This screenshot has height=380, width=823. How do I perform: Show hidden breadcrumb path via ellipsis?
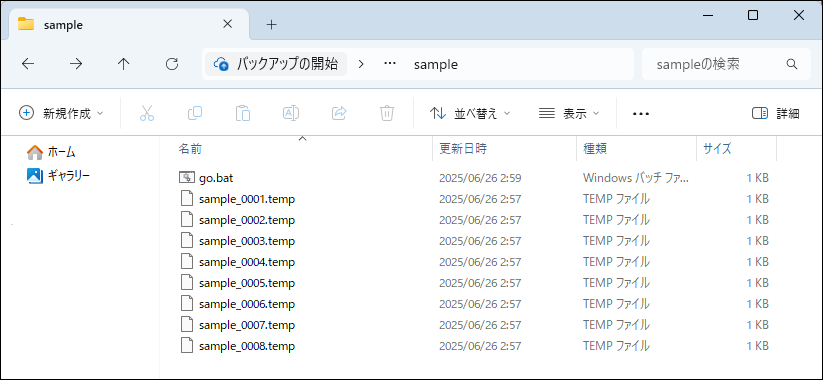(x=389, y=64)
